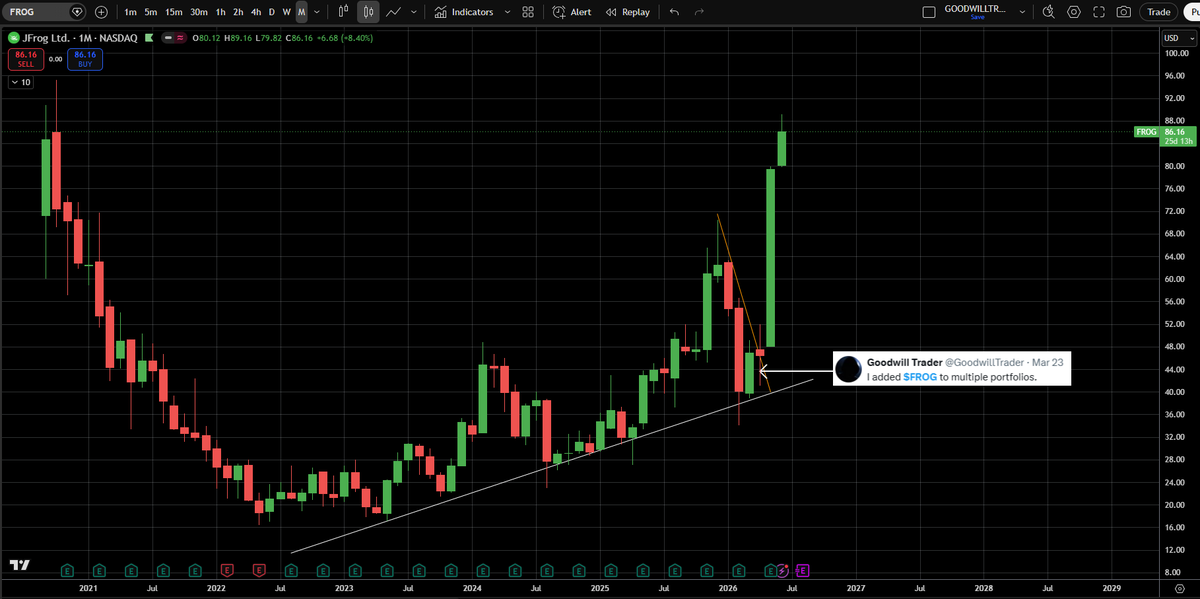Switch to the 30m timeframe

click(x=199, y=12)
